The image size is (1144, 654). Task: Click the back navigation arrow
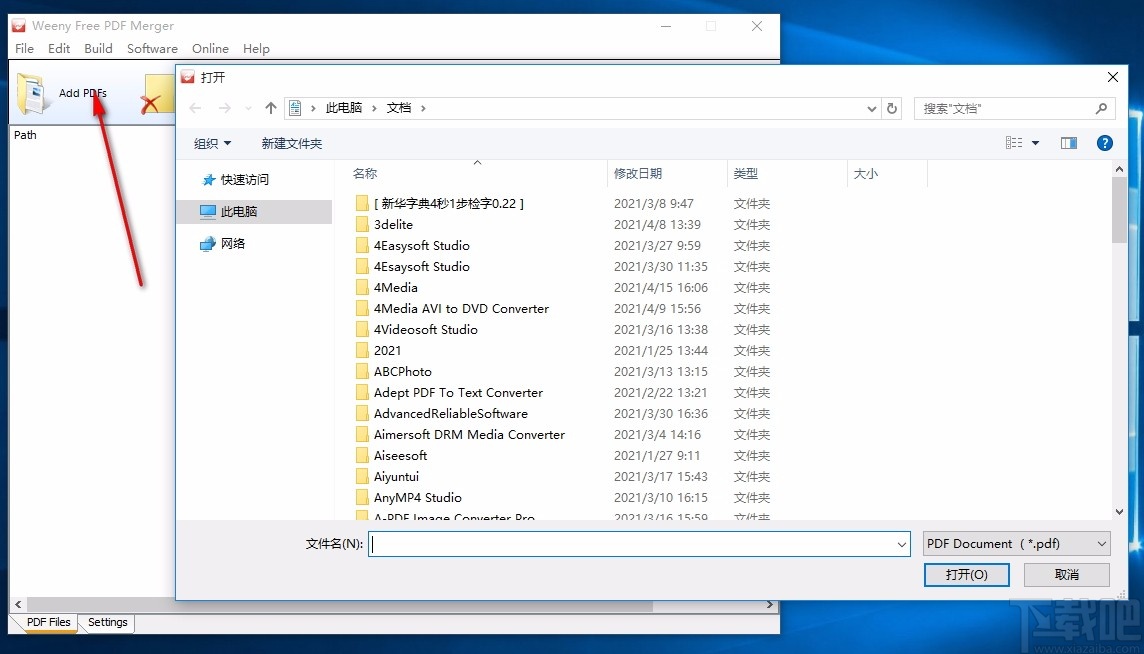[195, 108]
